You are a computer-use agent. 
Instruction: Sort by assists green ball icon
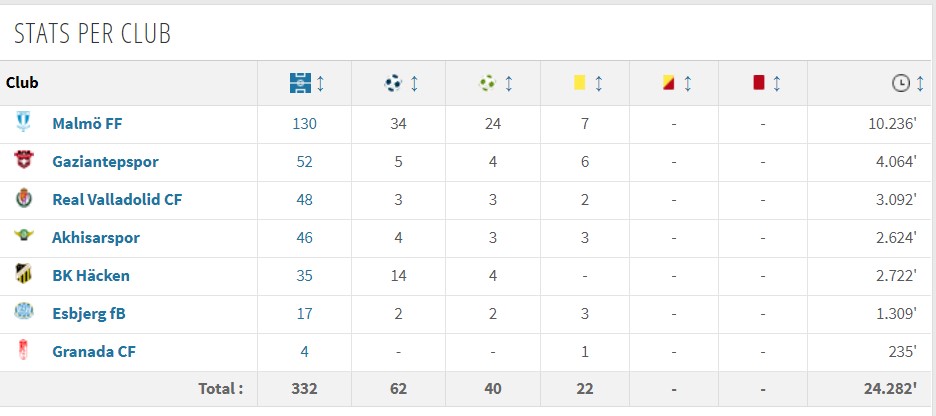(487, 83)
